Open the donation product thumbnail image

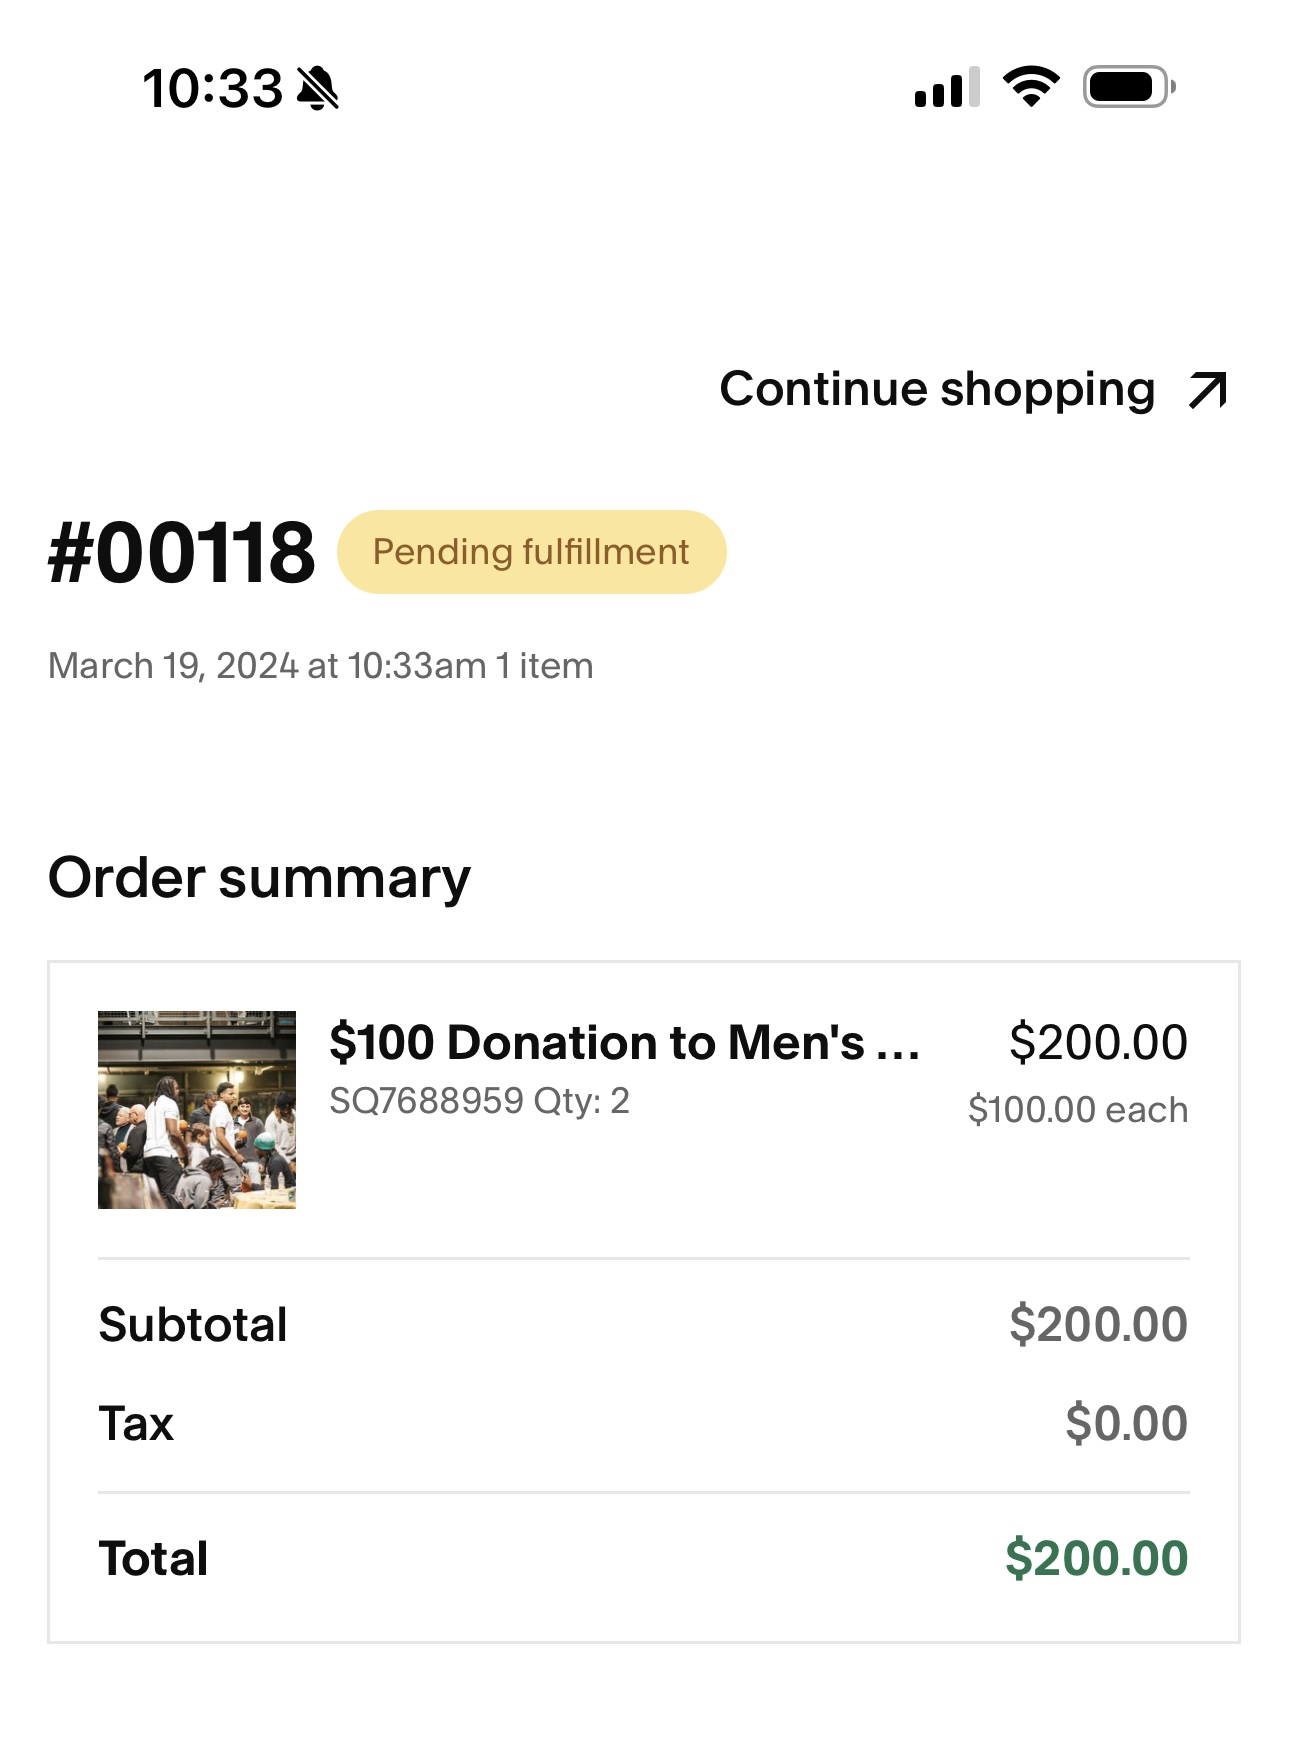tap(197, 1110)
